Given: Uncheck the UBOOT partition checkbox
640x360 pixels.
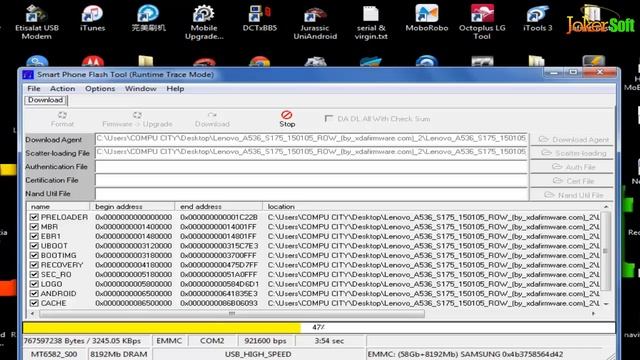Looking at the screenshot, I should tap(34, 246).
